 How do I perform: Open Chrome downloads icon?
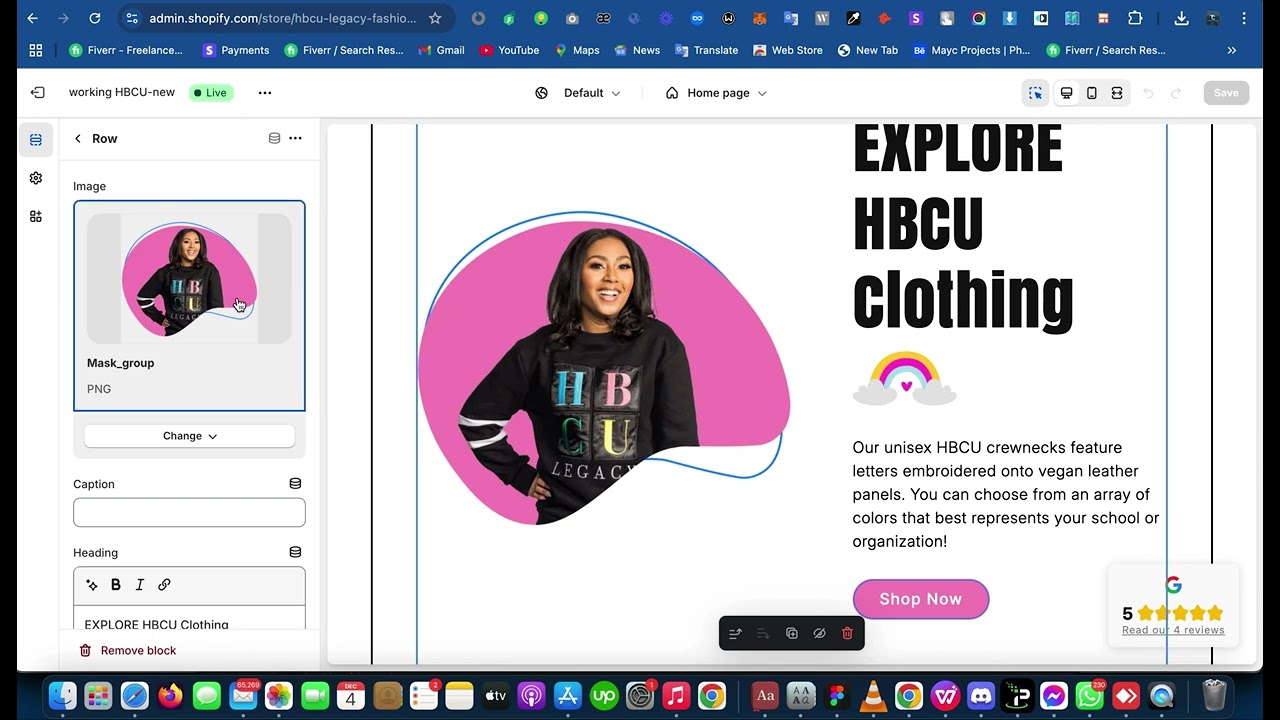[1181, 18]
